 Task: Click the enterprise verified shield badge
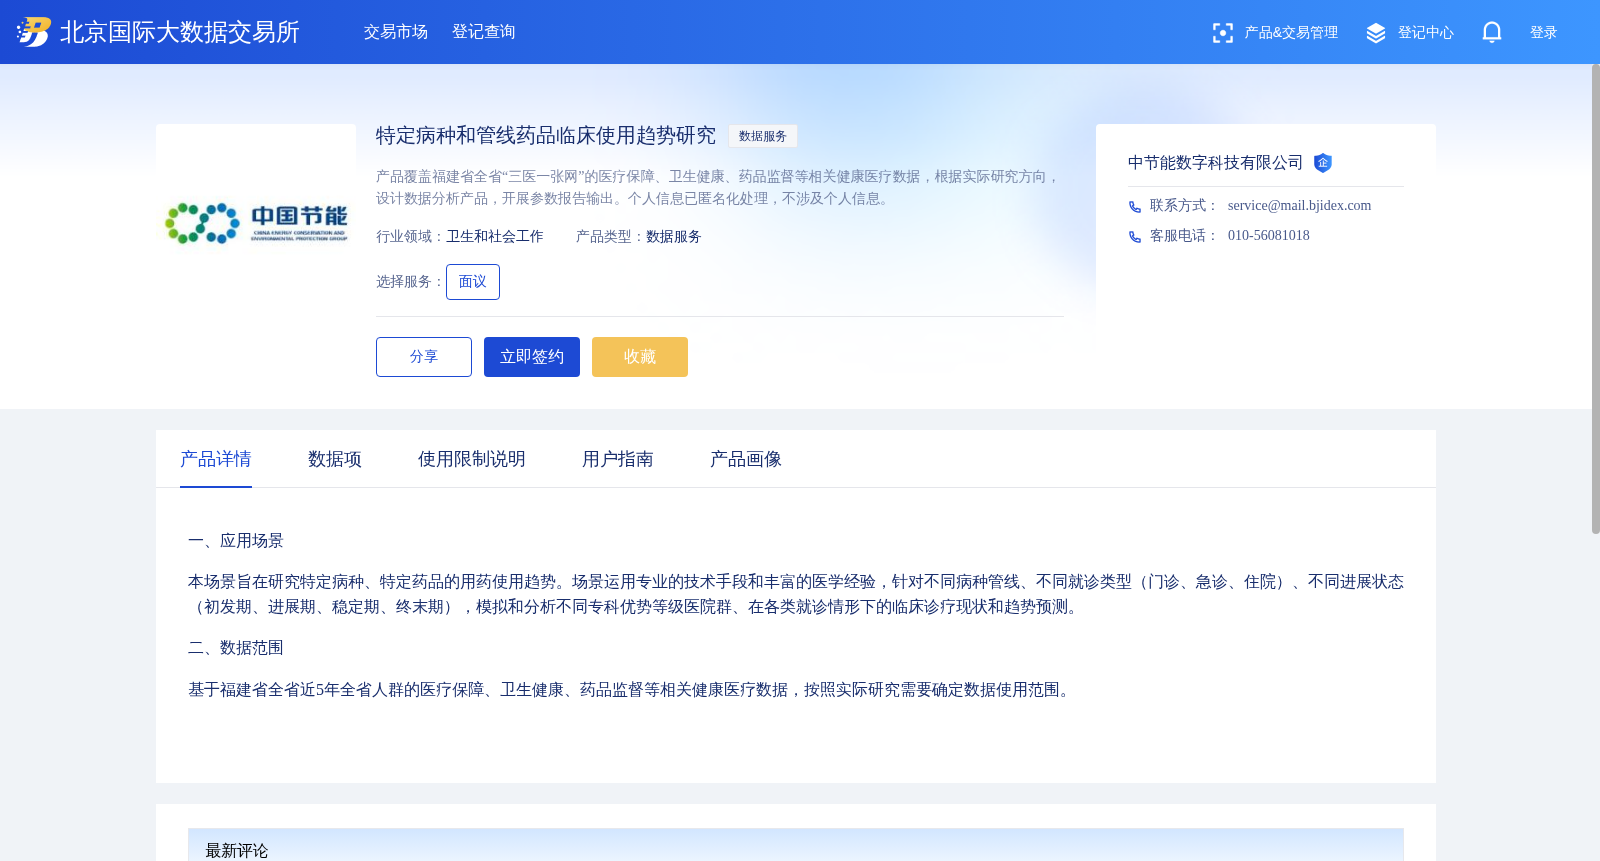(1323, 163)
